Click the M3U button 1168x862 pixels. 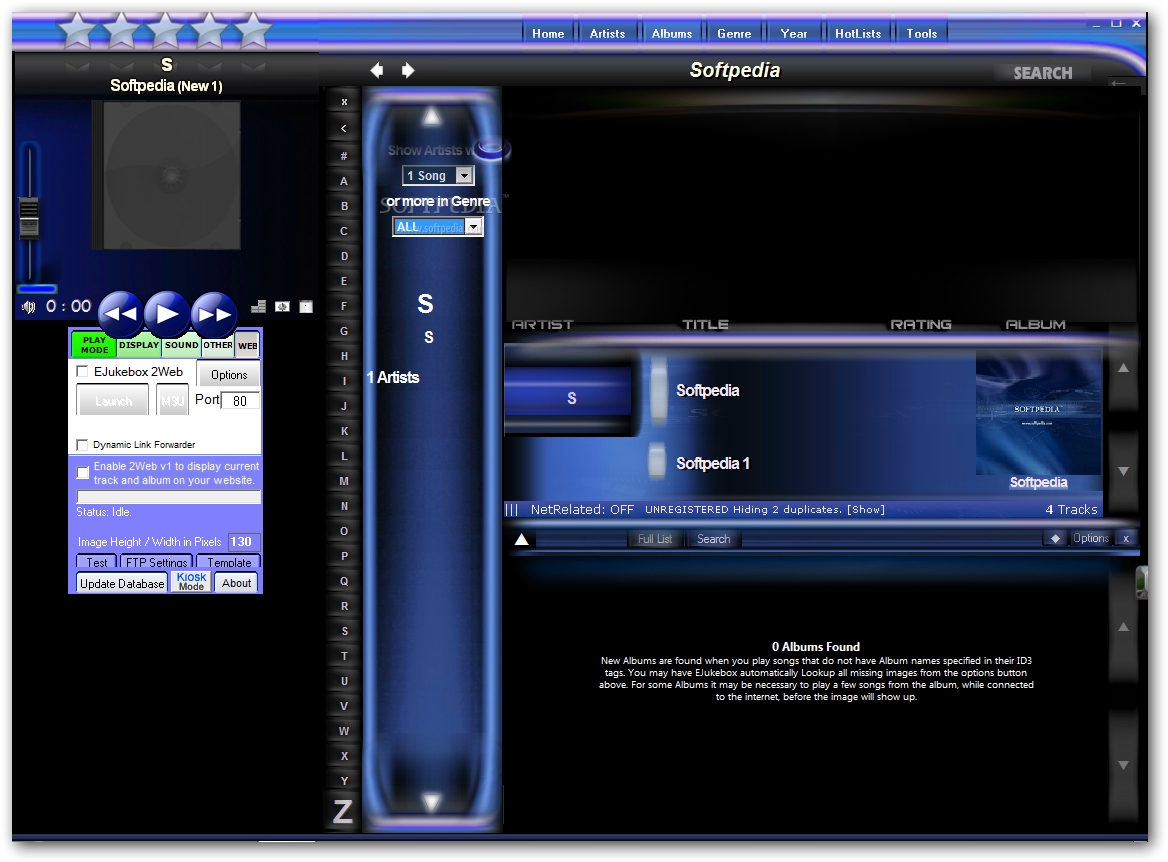(x=173, y=401)
